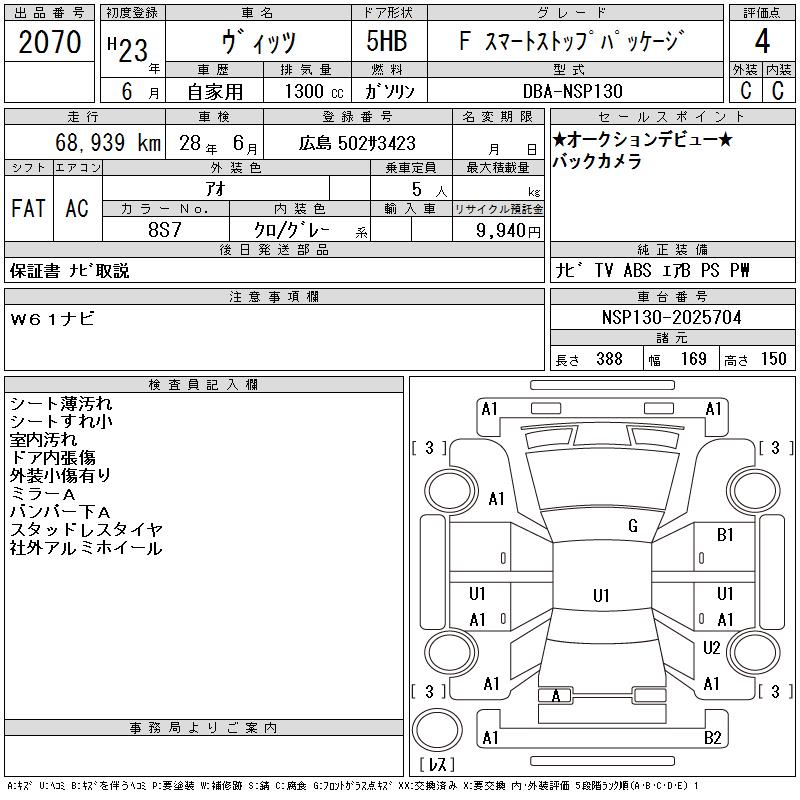800x800 pixels.
Task: Click the color number 8S7
Action: 165,229
